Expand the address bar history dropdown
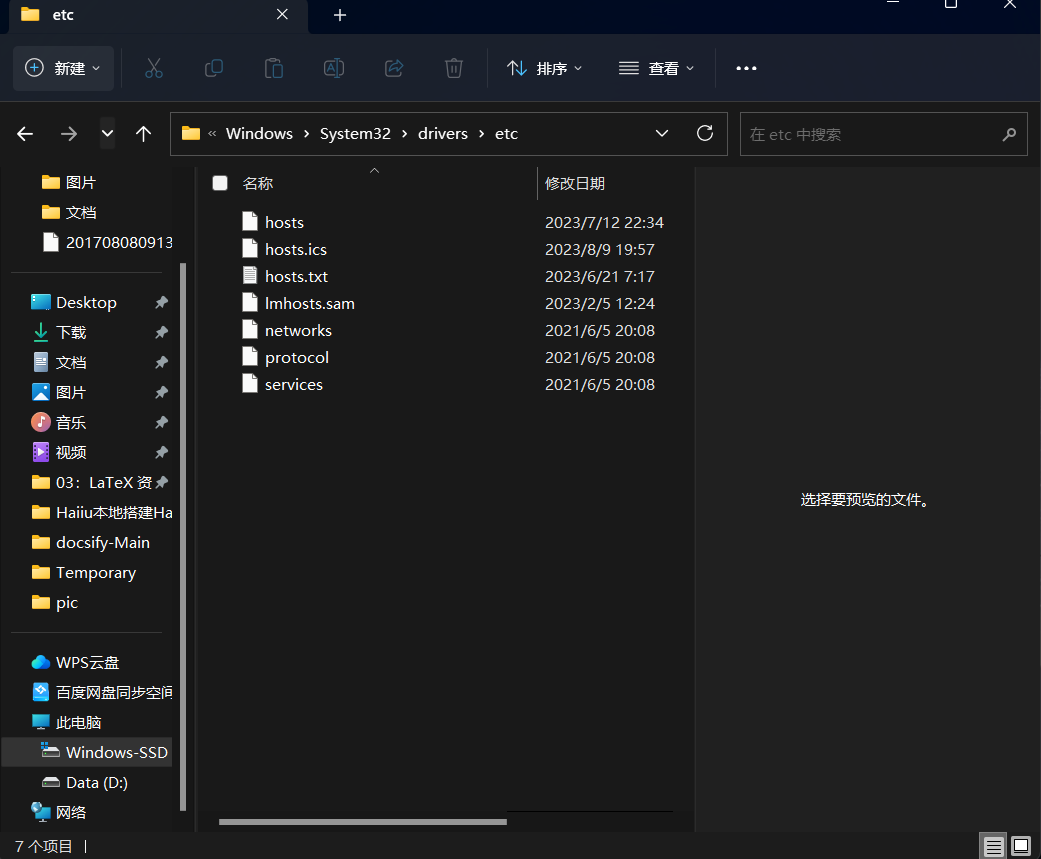1041x859 pixels. (x=661, y=133)
